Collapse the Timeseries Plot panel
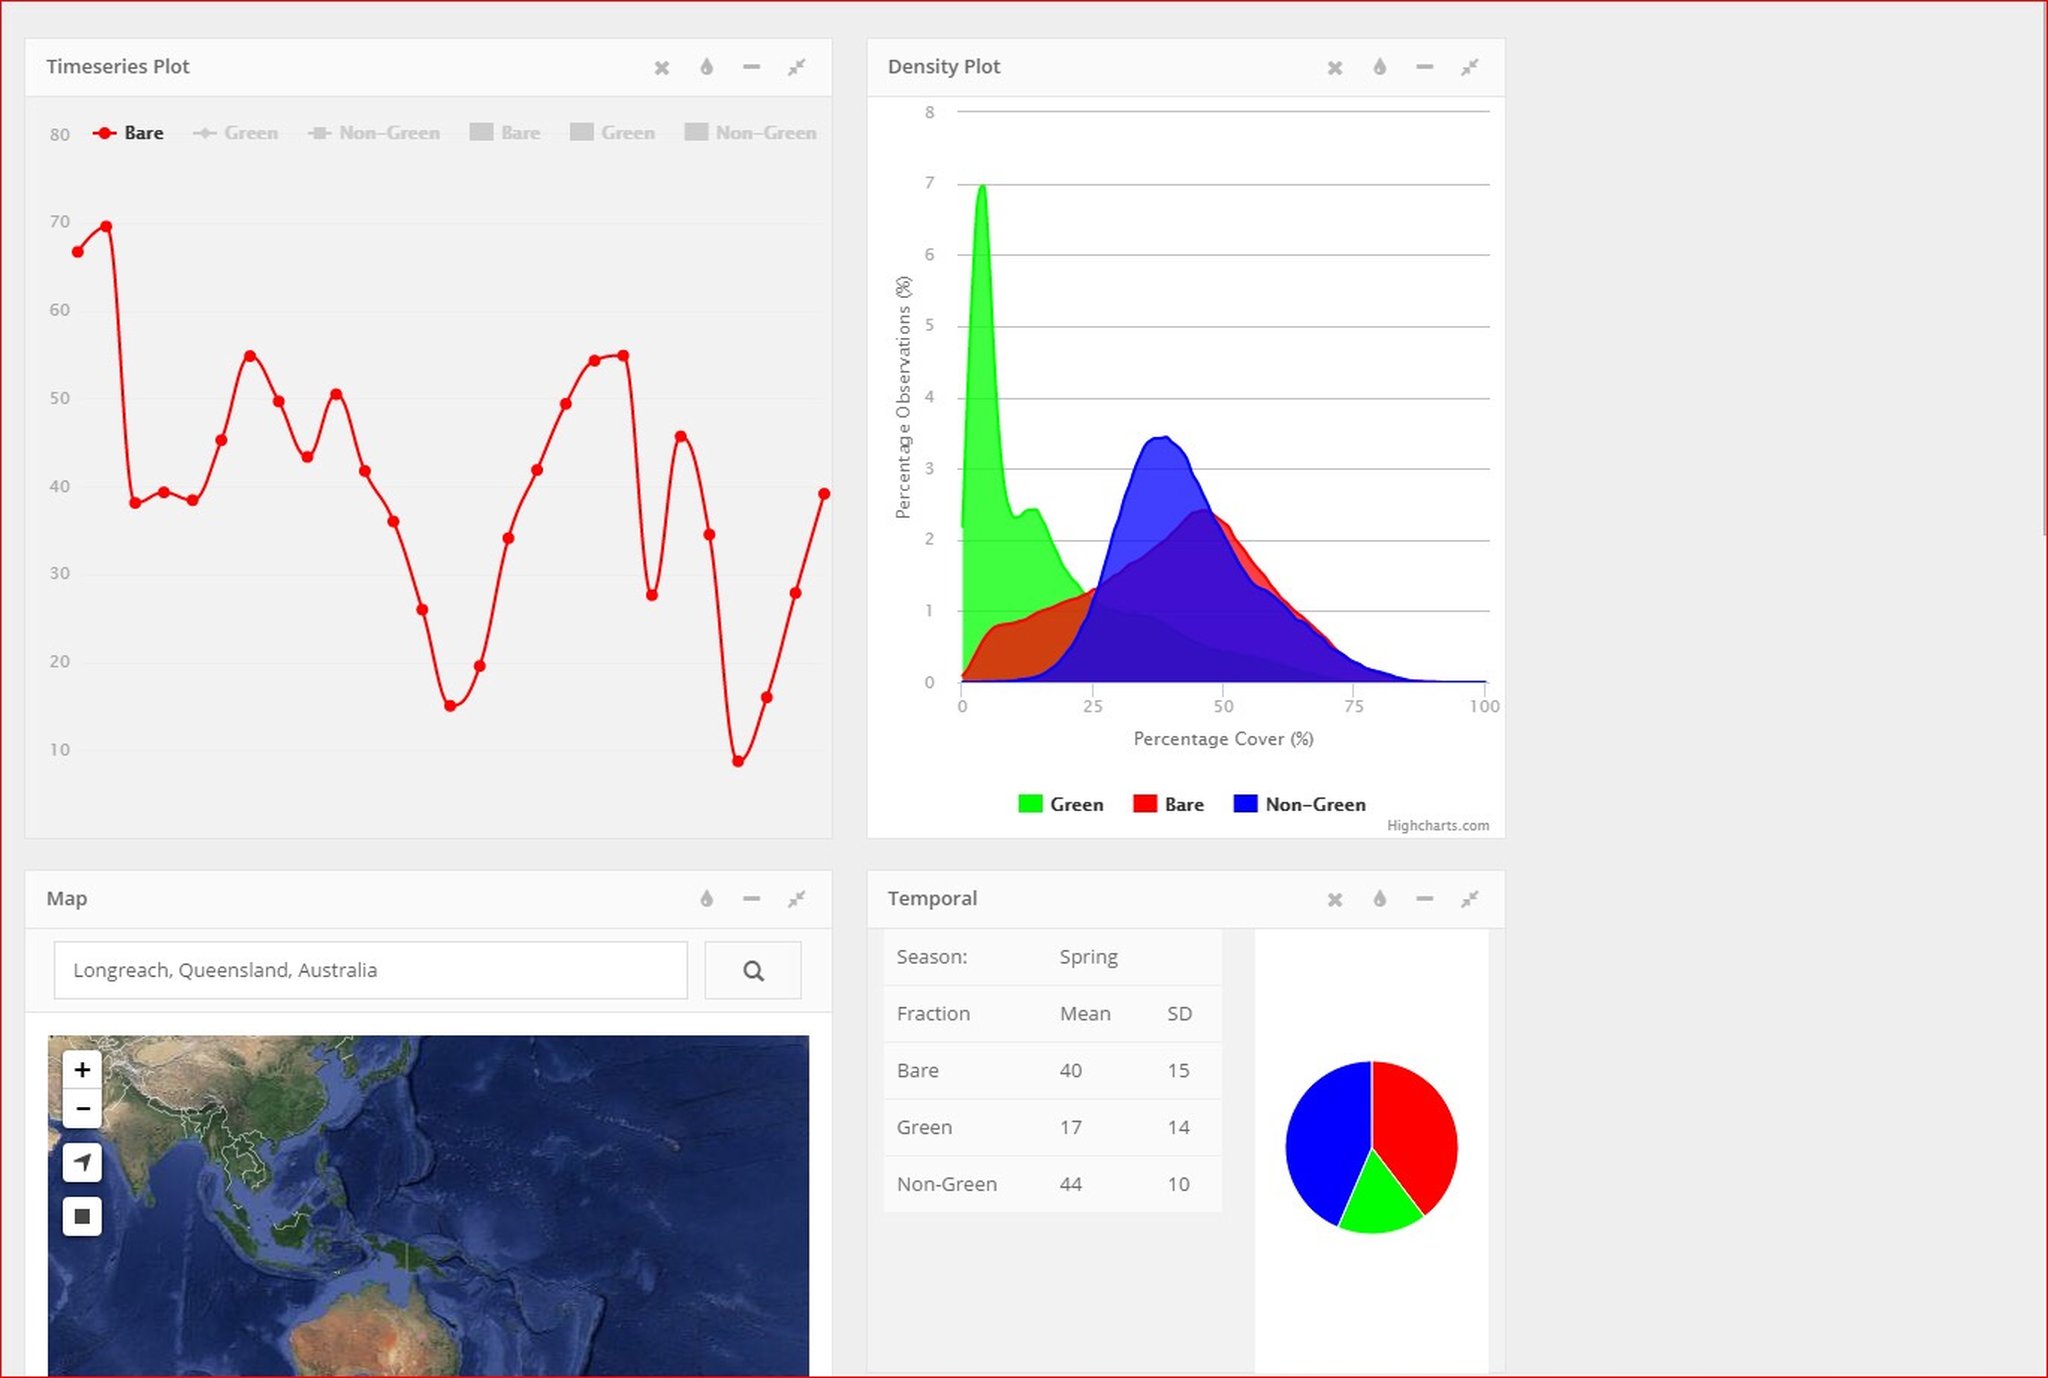Screen dimensions: 2048x1378 point(751,67)
